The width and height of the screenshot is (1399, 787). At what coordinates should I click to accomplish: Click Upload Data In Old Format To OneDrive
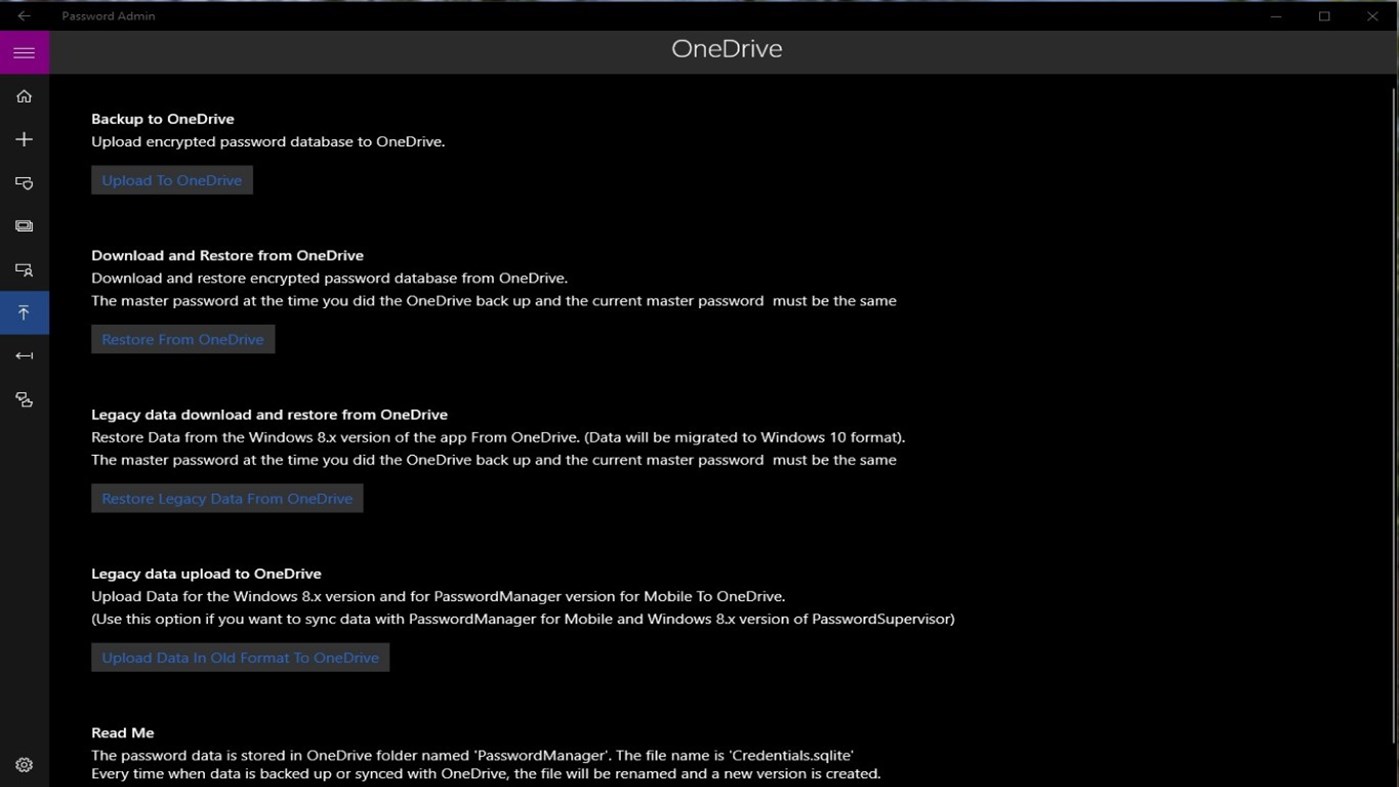click(x=239, y=657)
